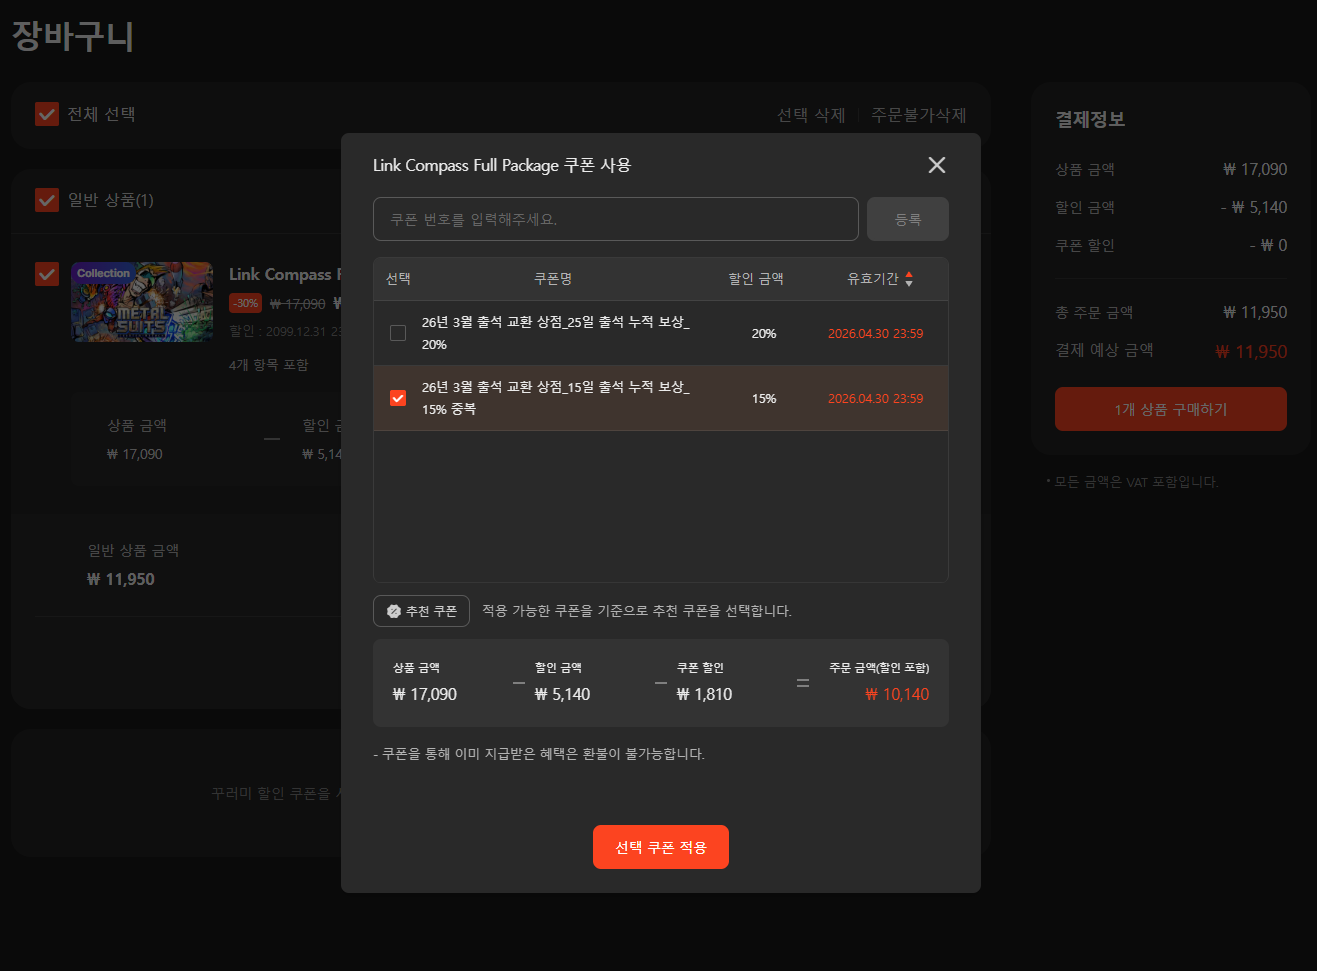Click the 선택 삭제 link
1317x971 pixels.
[810, 115]
